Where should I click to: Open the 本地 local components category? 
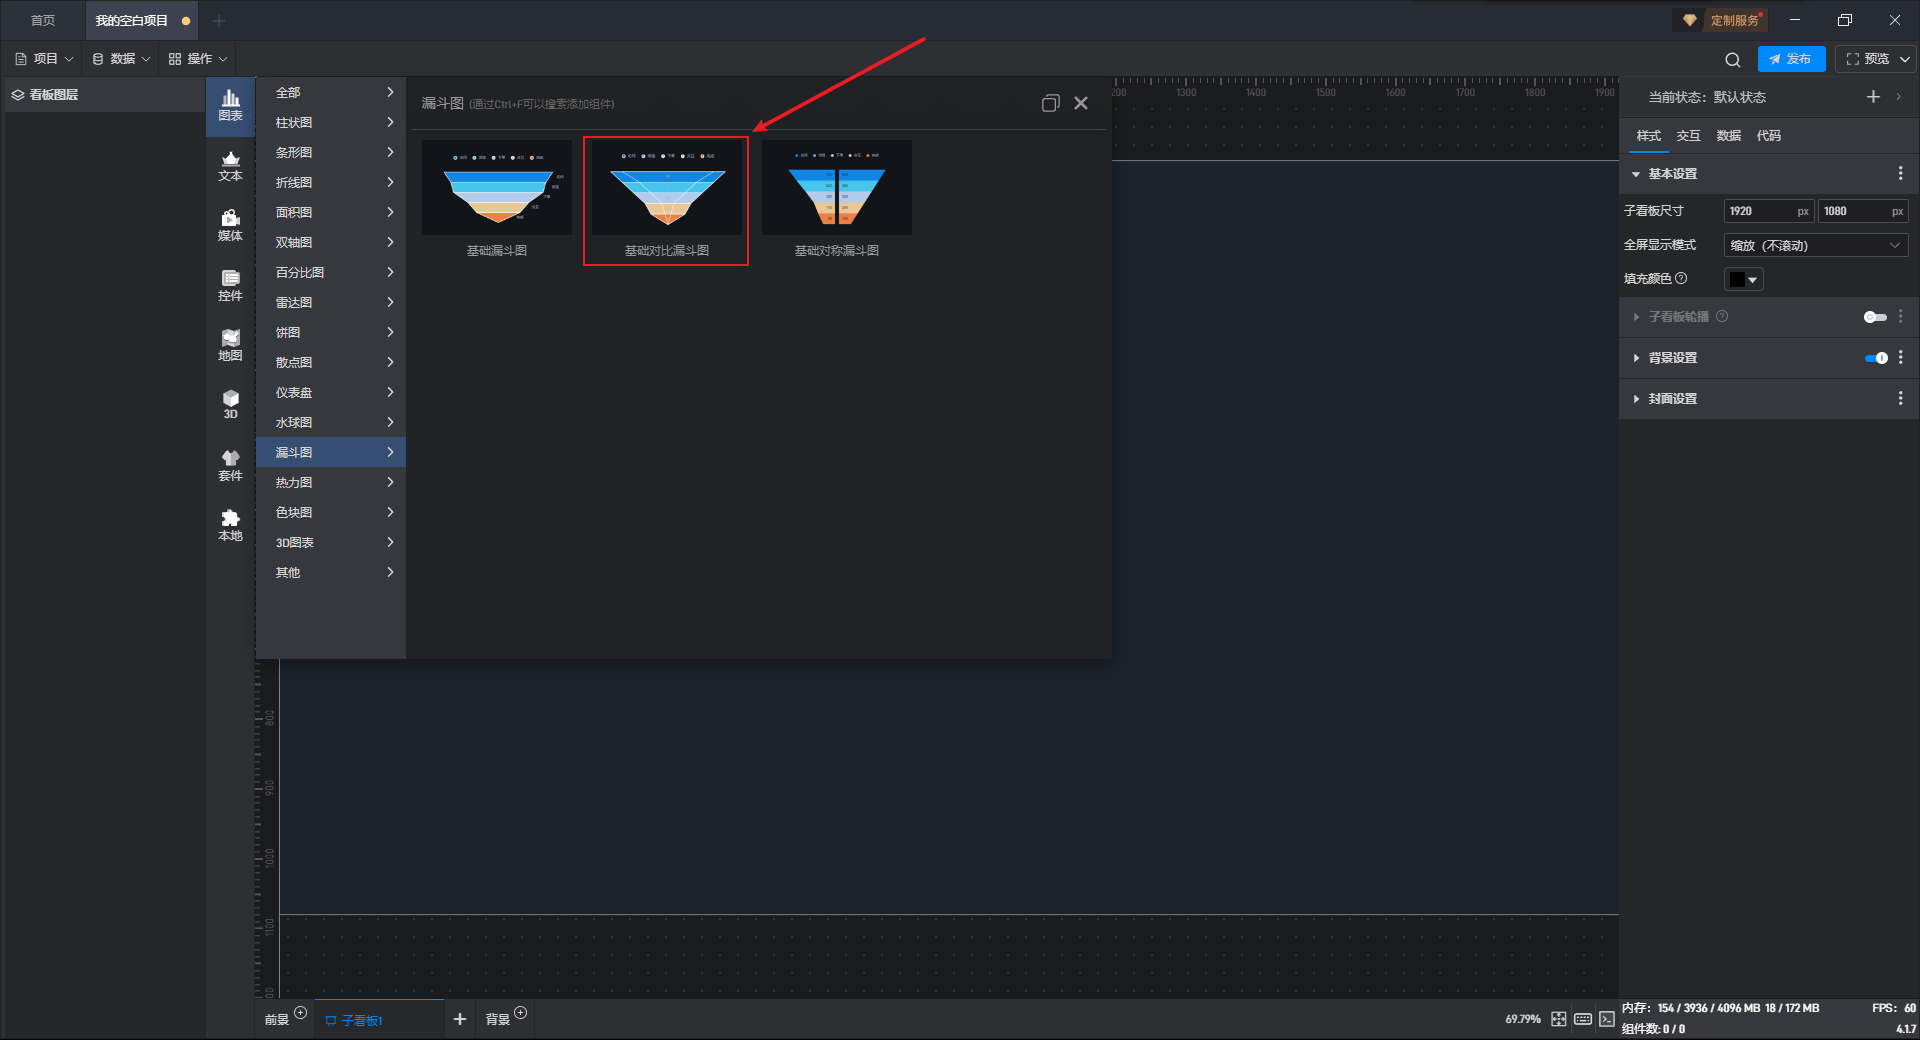point(230,526)
